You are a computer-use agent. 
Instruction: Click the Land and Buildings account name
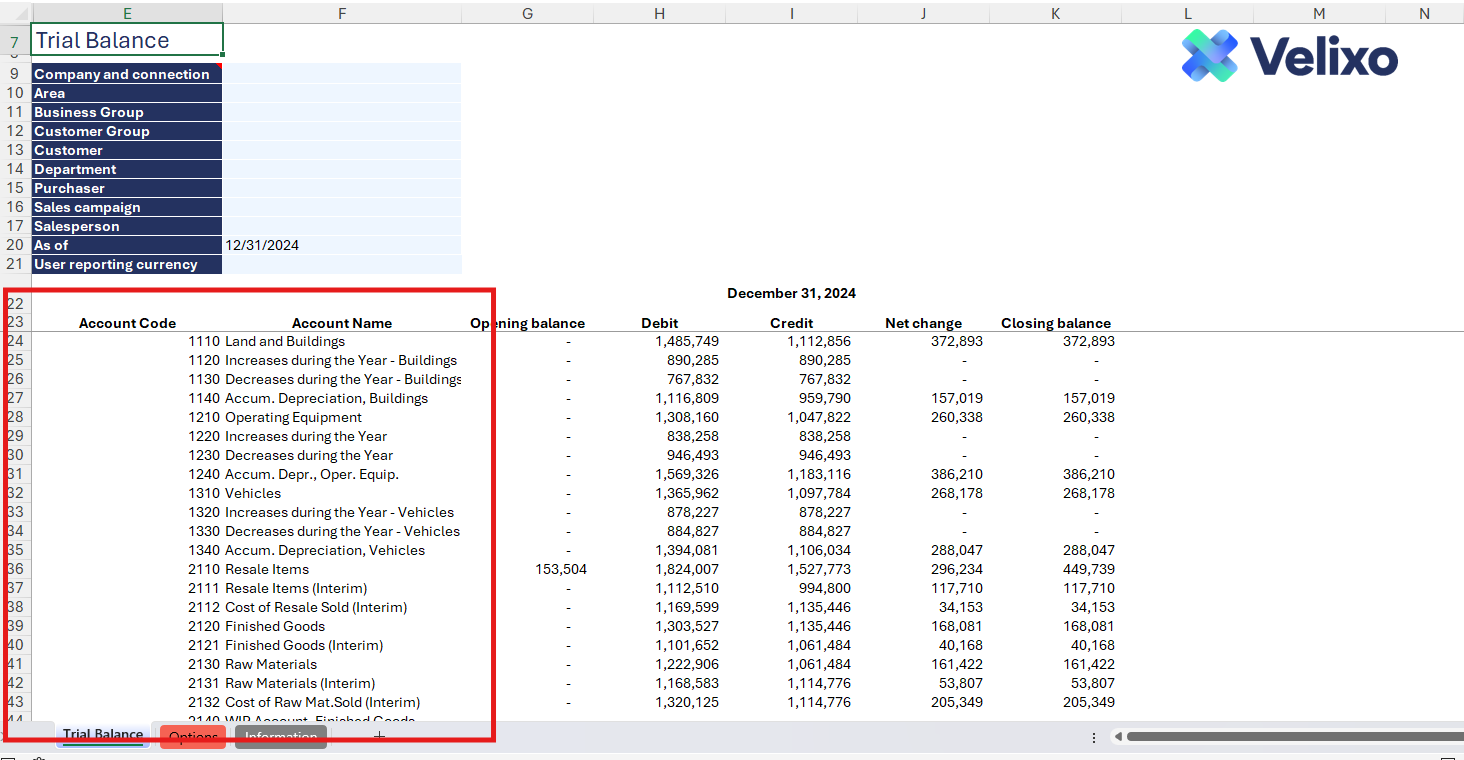click(x=285, y=341)
